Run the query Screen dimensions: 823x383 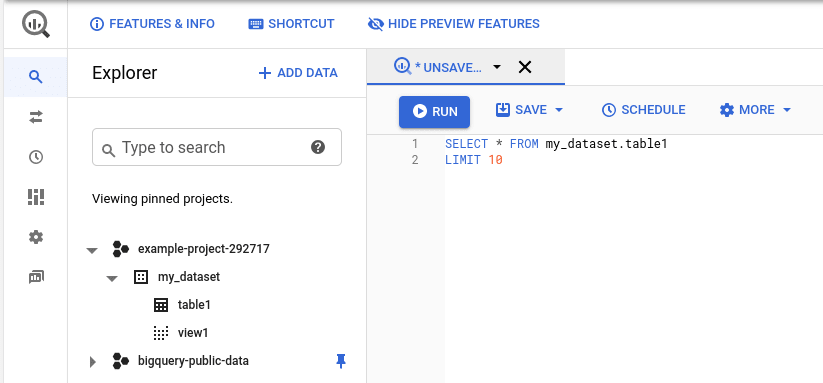coord(435,111)
